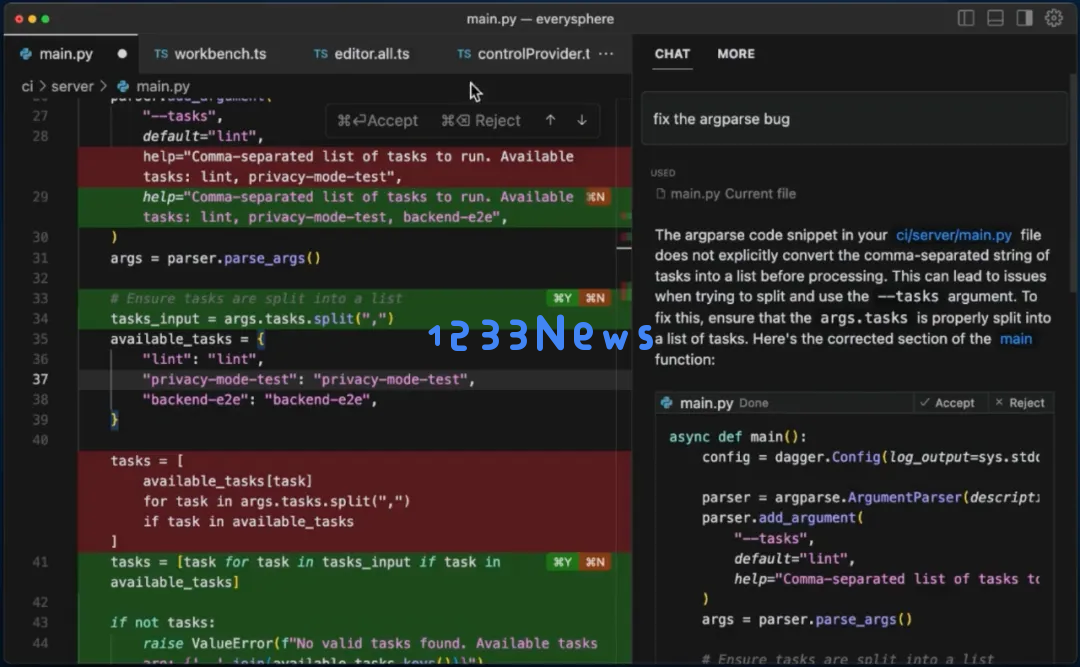Screen dimensions: 1080x667
Task: Click 'if not tasks:' on line 43
Action: pos(163,622)
